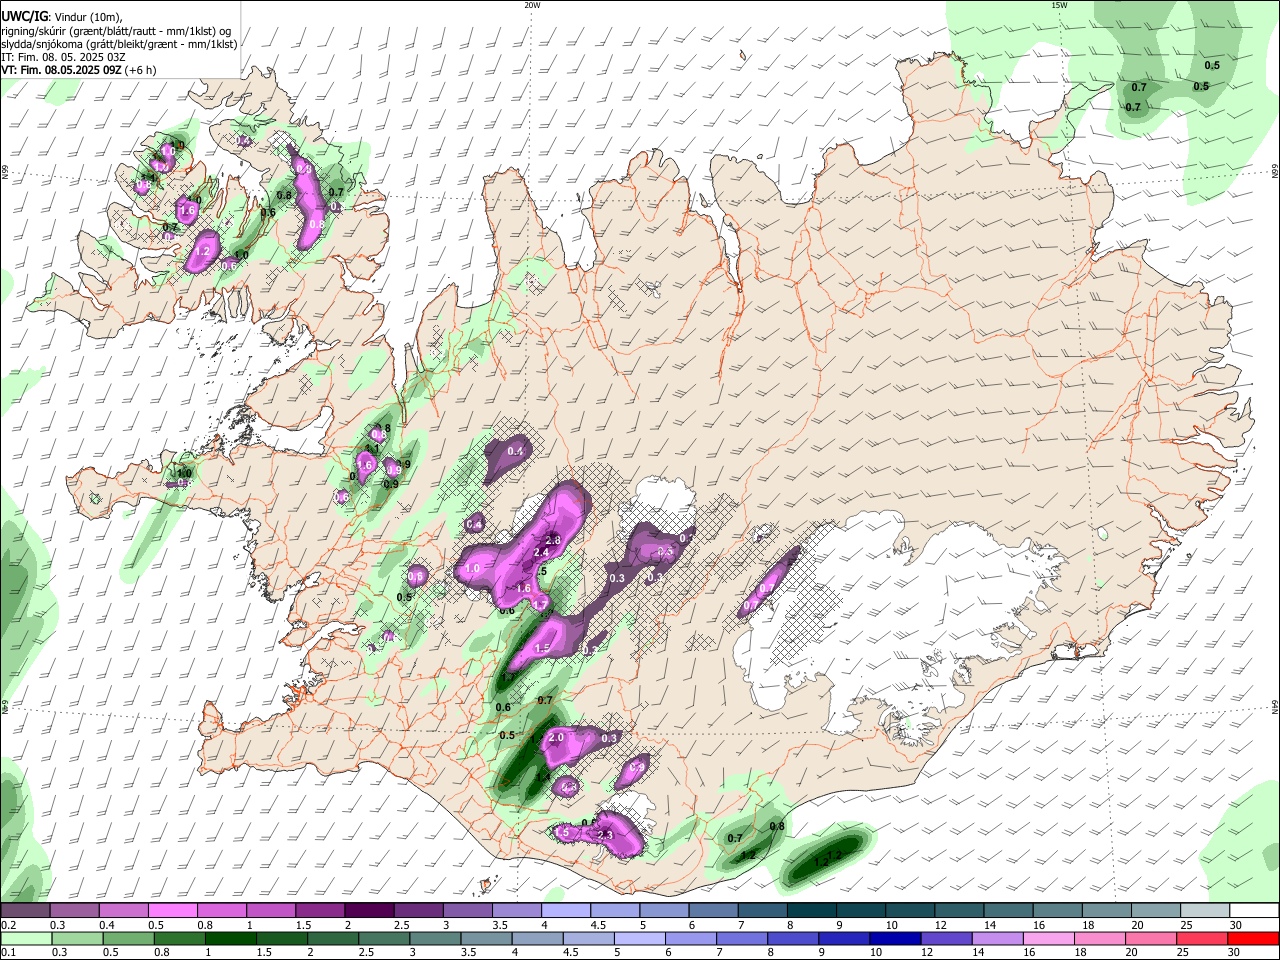Select the IT: Fim. 08. 05. 2025 03Z line
The width and height of the screenshot is (1280, 960).
click(x=64, y=57)
